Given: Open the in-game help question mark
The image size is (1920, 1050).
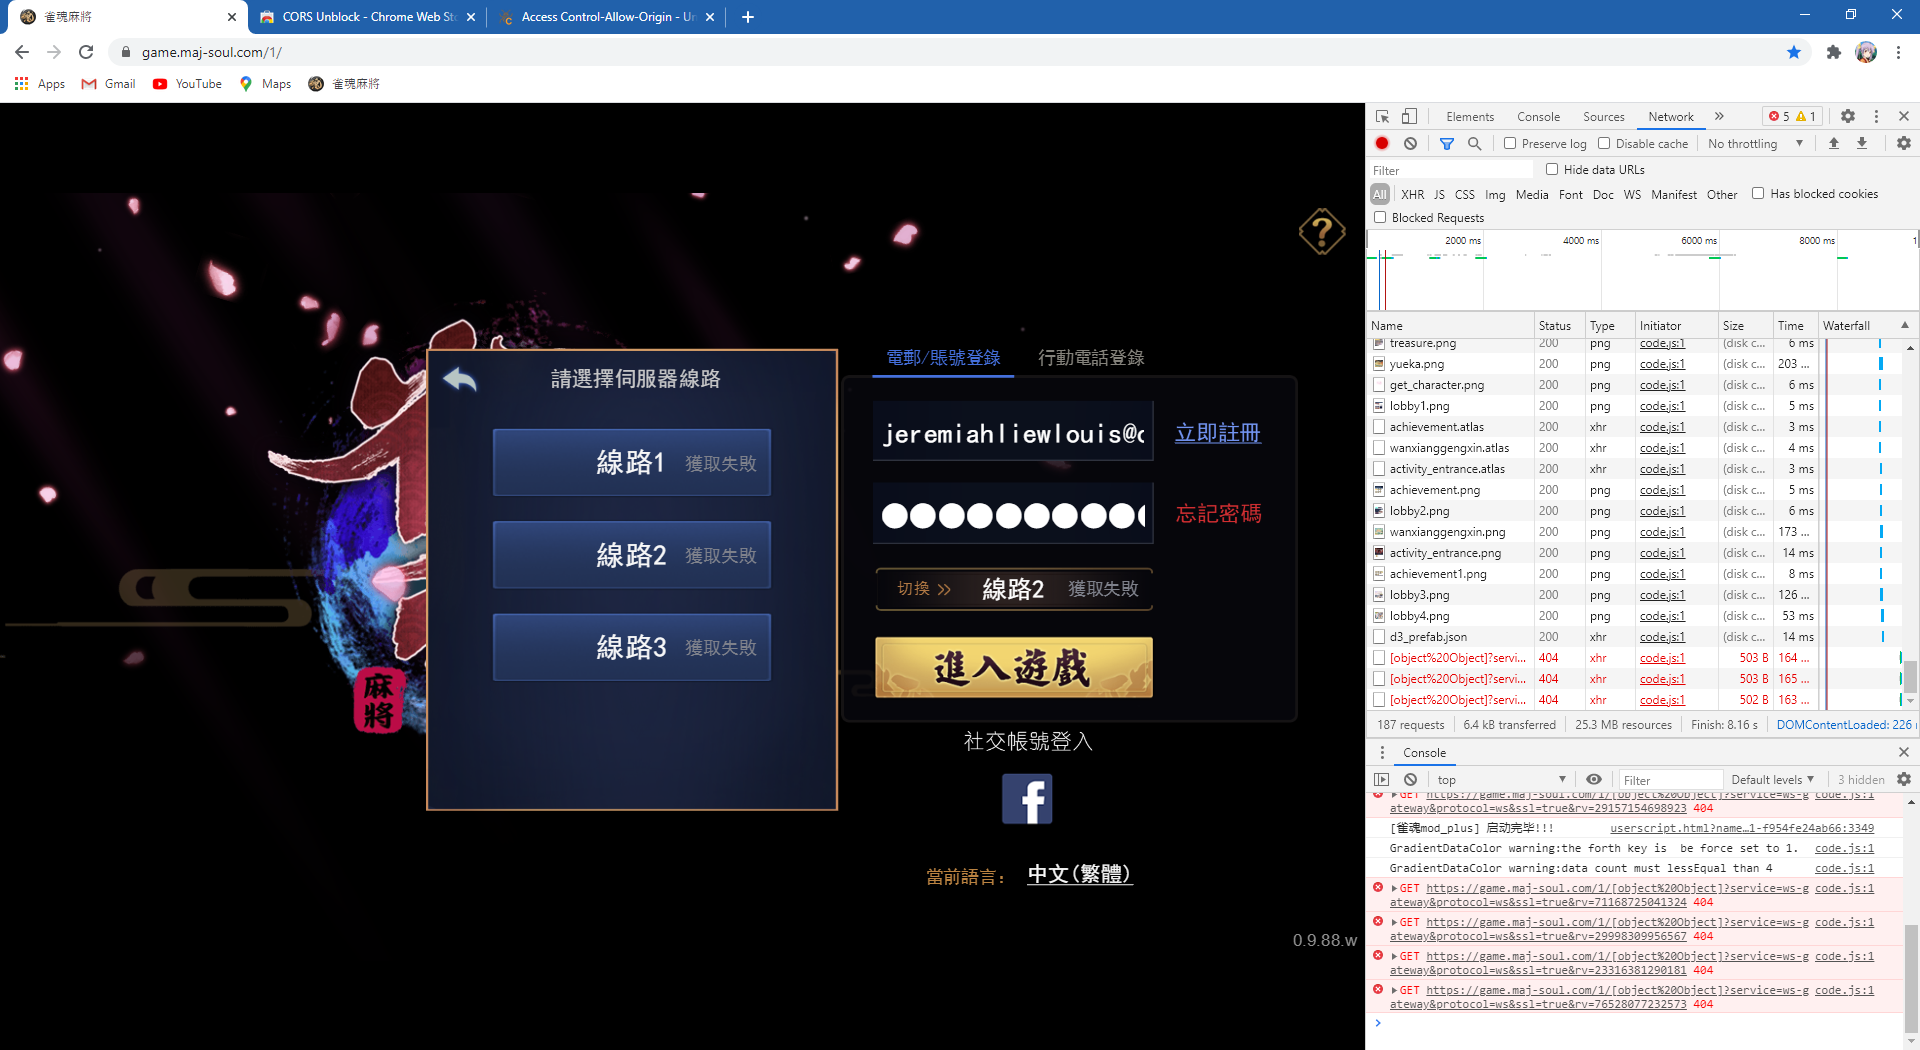Looking at the screenshot, I should [1321, 231].
